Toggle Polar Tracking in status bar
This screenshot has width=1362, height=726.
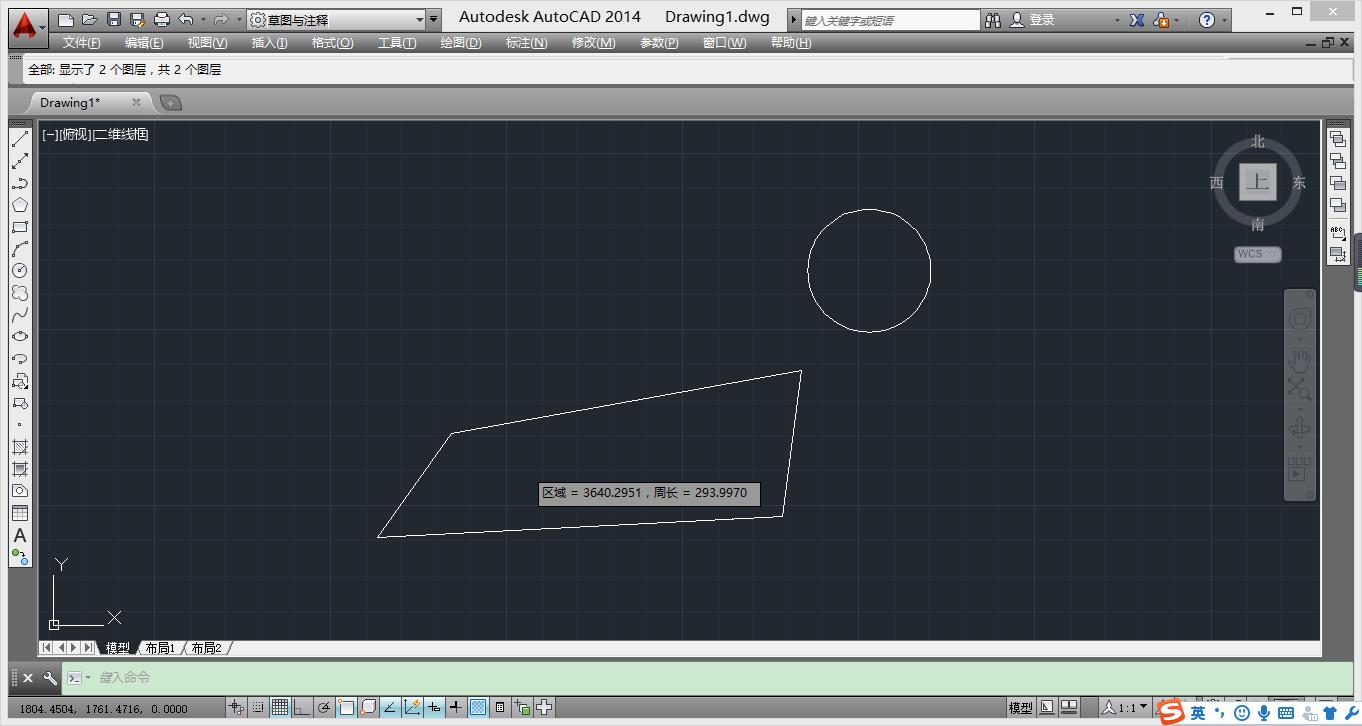click(x=325, y=708)
